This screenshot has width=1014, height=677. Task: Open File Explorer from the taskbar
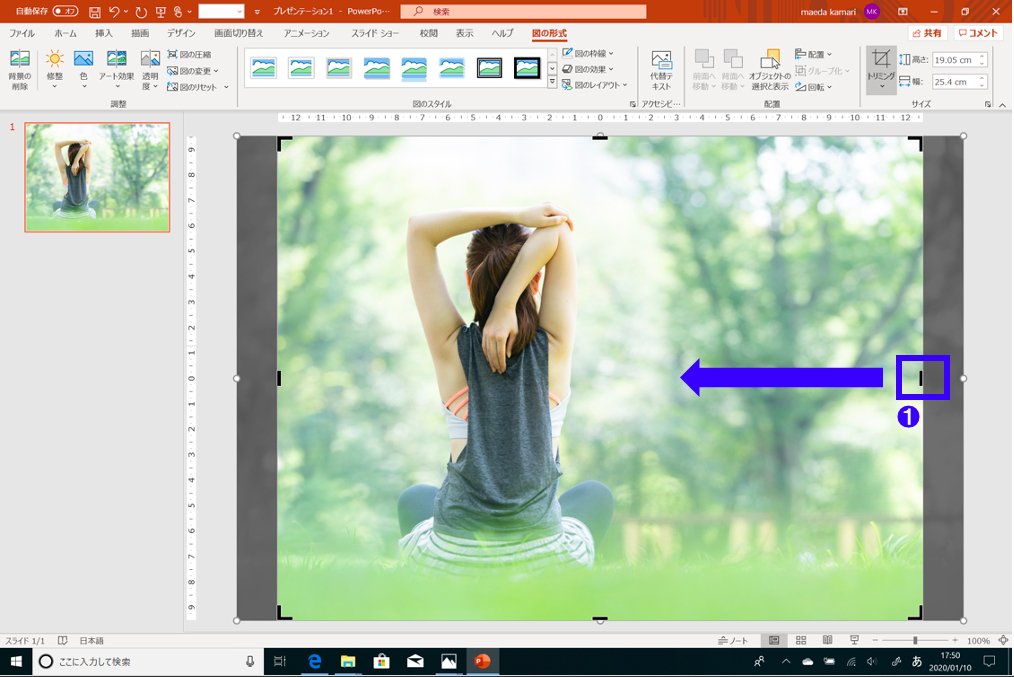pyautogui.click(x=348, y=661)
